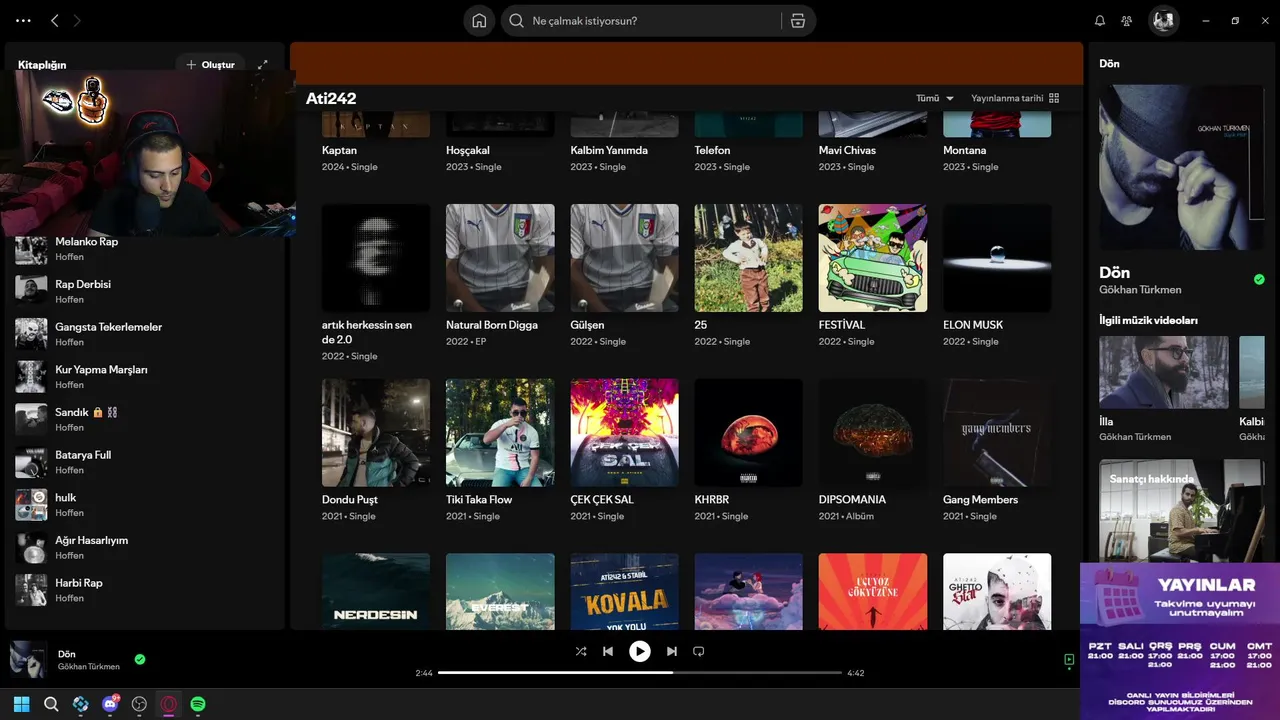Open the Windows Start menu
Viewport: 1280px width, 720px height.
pos(21,704)
